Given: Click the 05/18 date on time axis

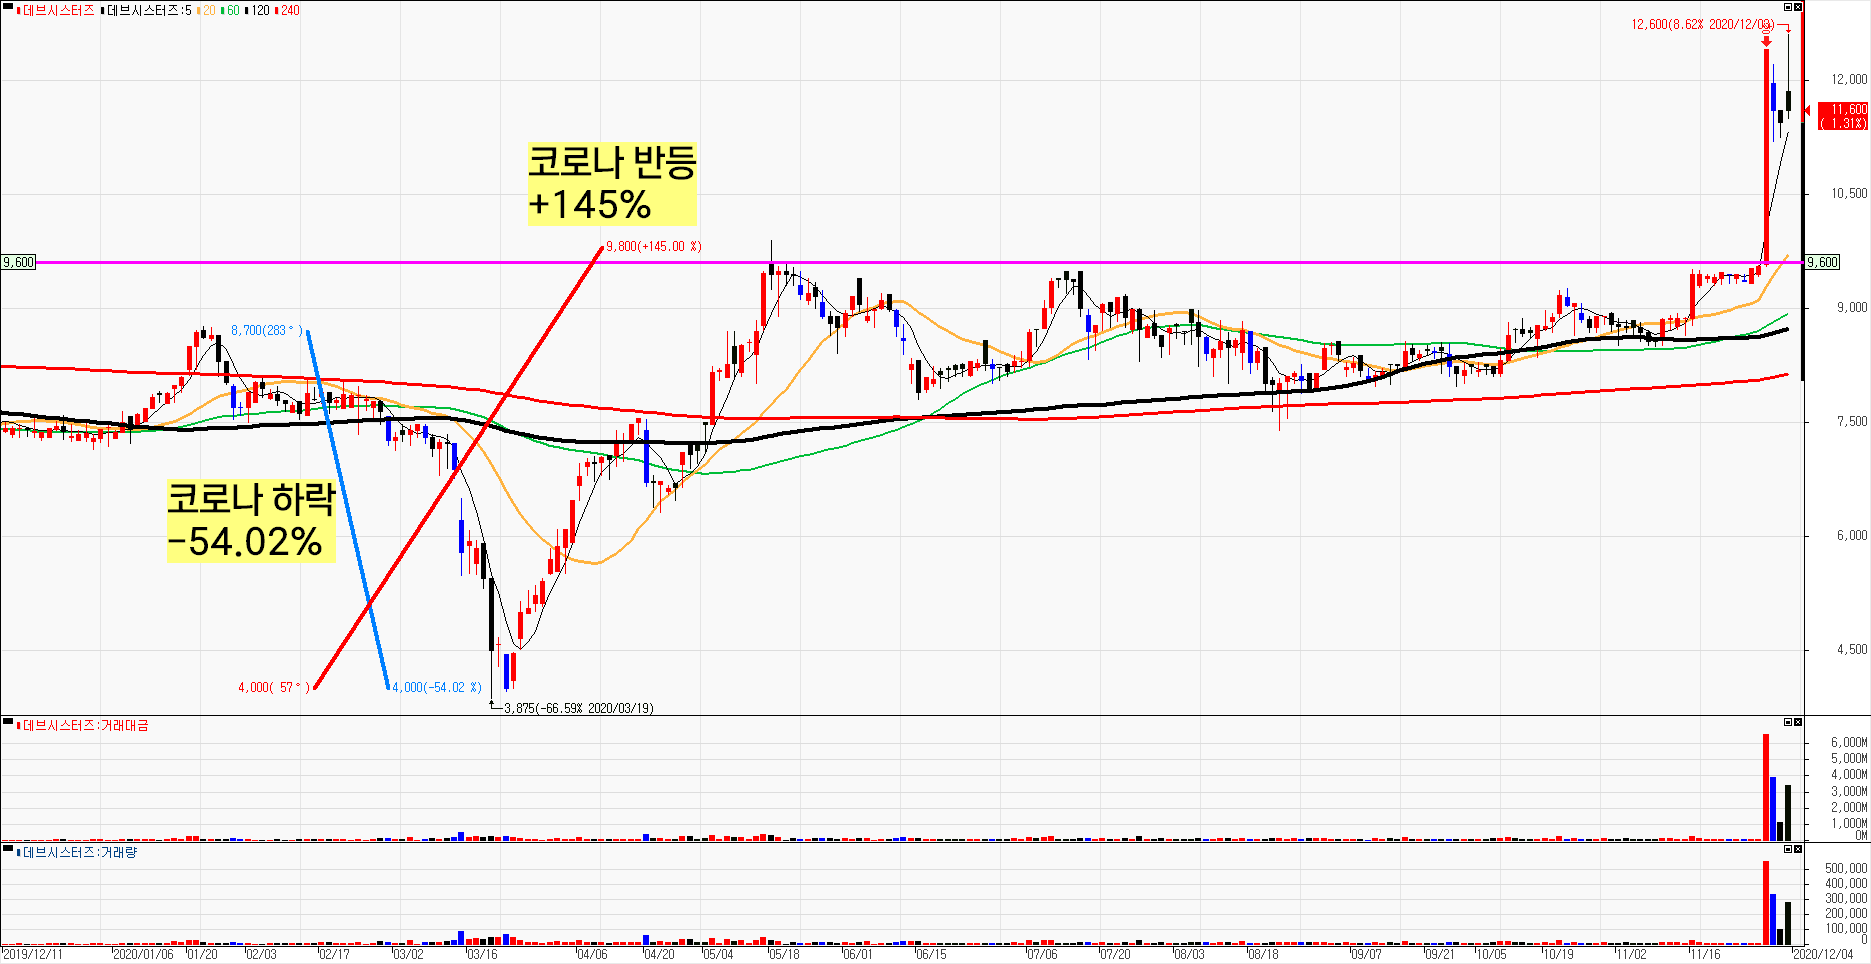Looking at the screenshot, I should point(784,954).
